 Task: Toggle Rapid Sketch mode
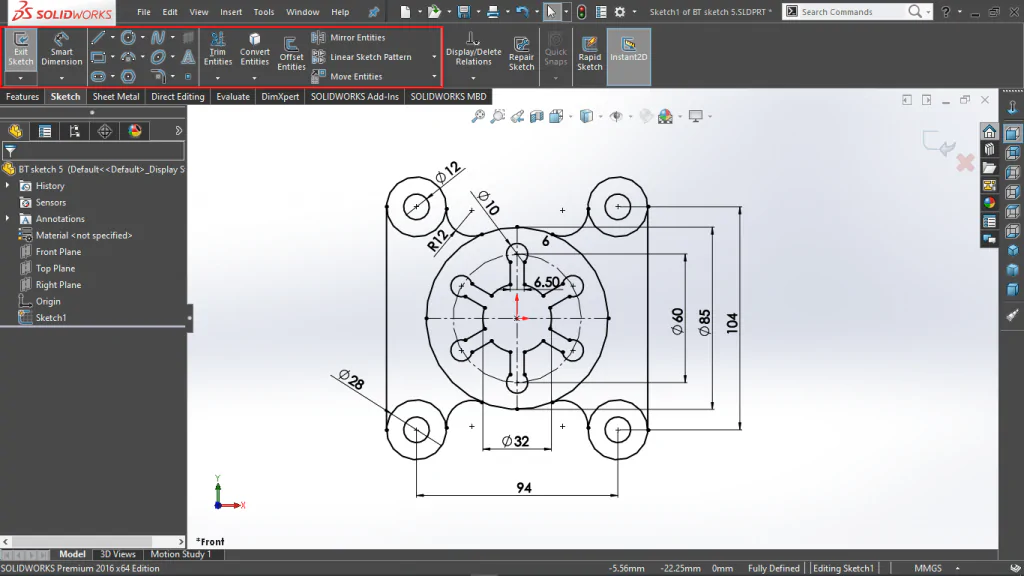click(x=589, y=56)
